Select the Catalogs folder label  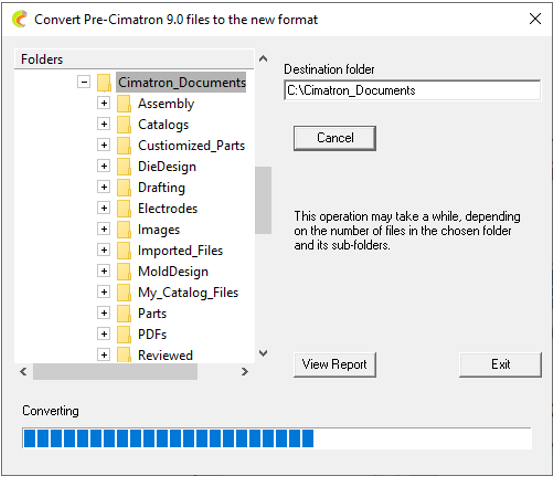point(163,124)
